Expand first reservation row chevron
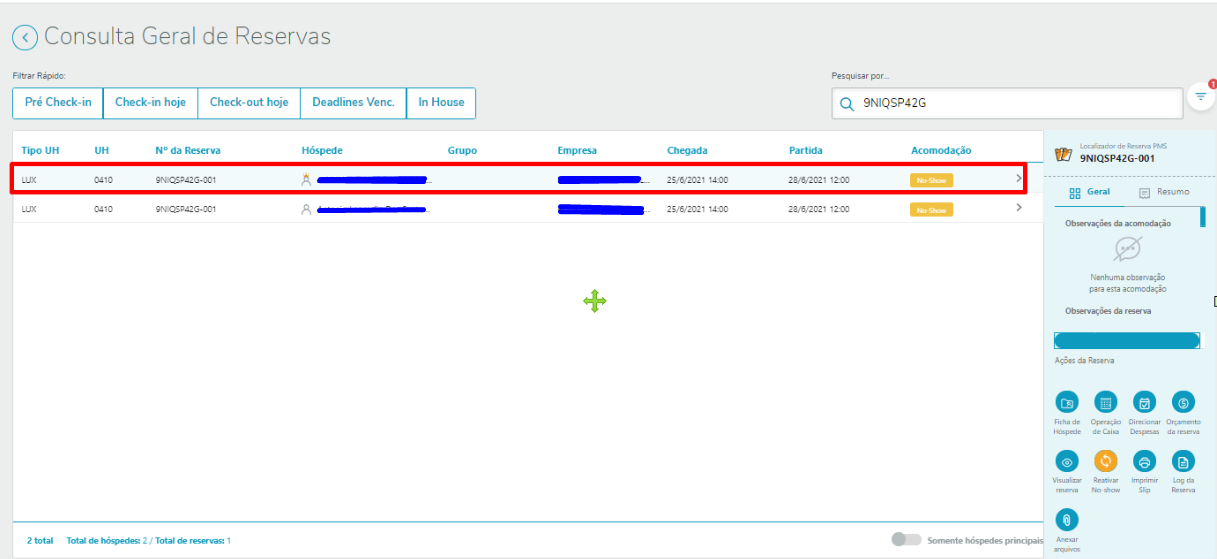The height and width of the screenshot is (559, 1217). pos(1019,179)
